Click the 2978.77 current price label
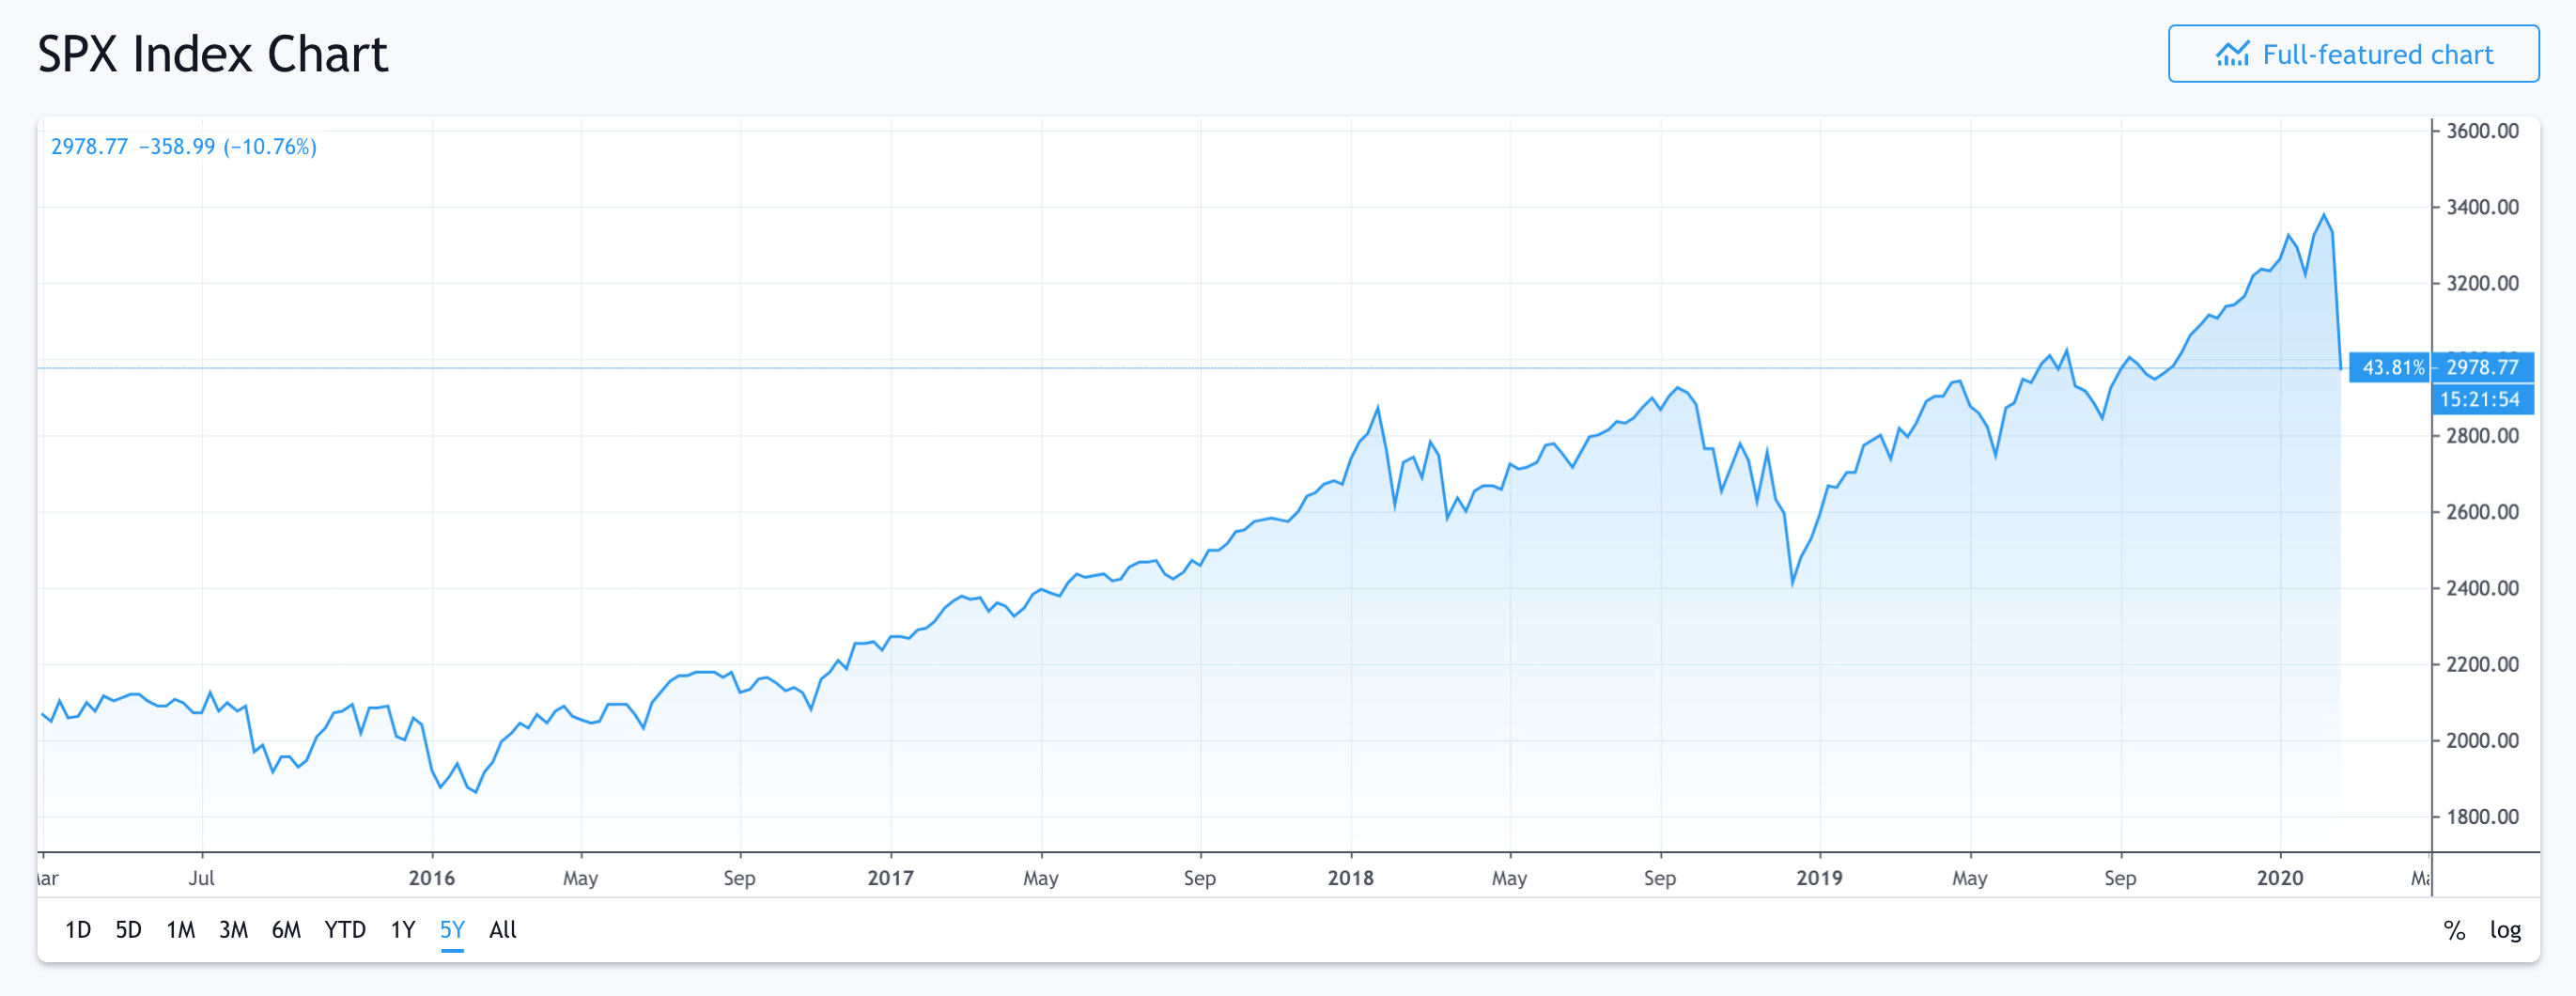The image size is (2576, 996). [x=2482, y=367]
